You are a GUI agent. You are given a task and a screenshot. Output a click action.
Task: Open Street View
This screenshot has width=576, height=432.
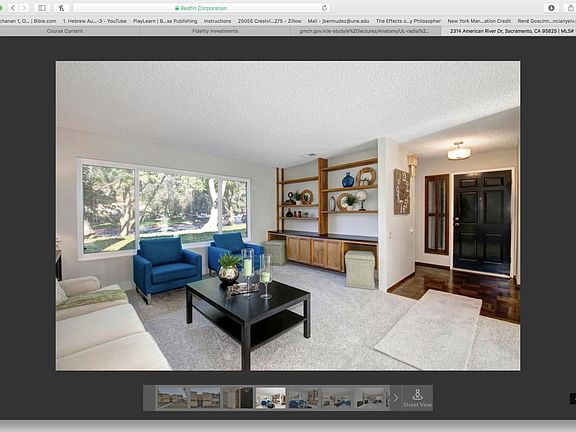(418, 398)
